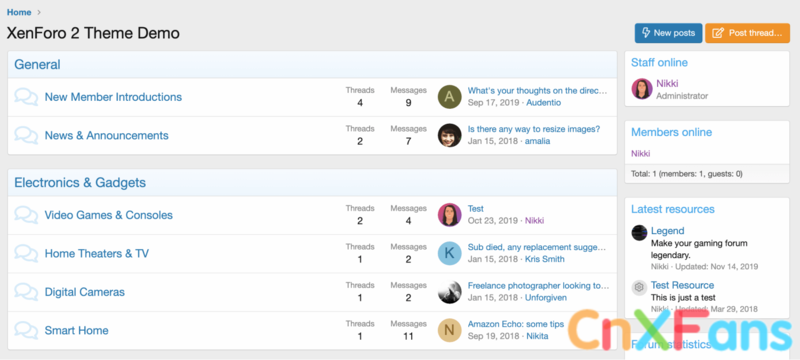Open thread 'Is there any way to resize images?'
The image size is (800, 360).
point(534,129)
